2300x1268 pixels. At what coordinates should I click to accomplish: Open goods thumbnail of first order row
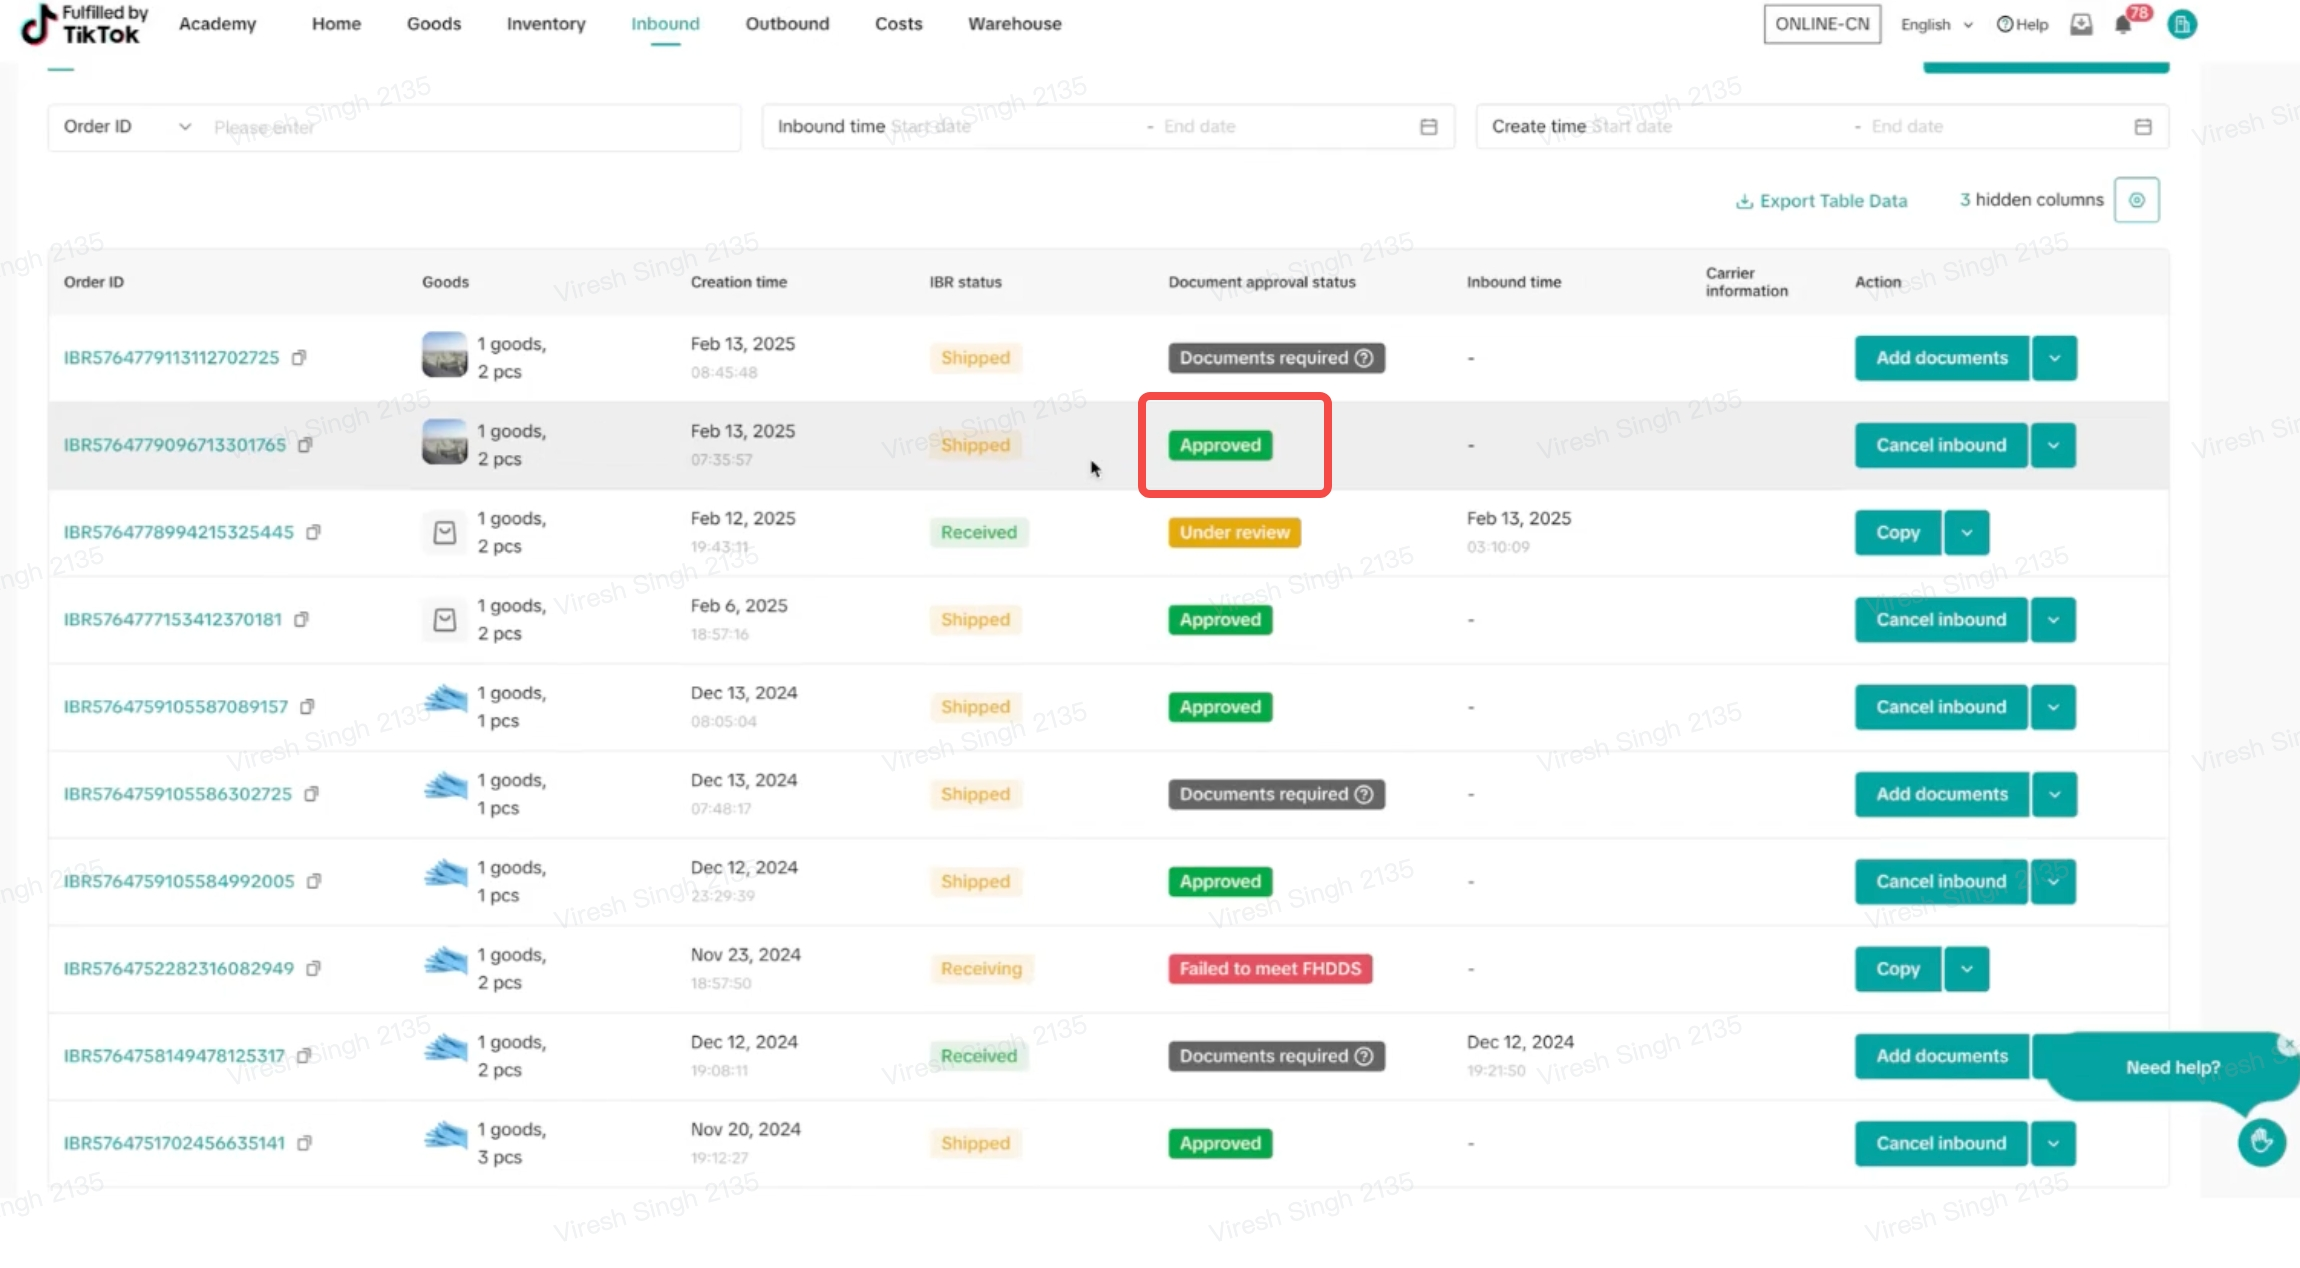(444, 355)
